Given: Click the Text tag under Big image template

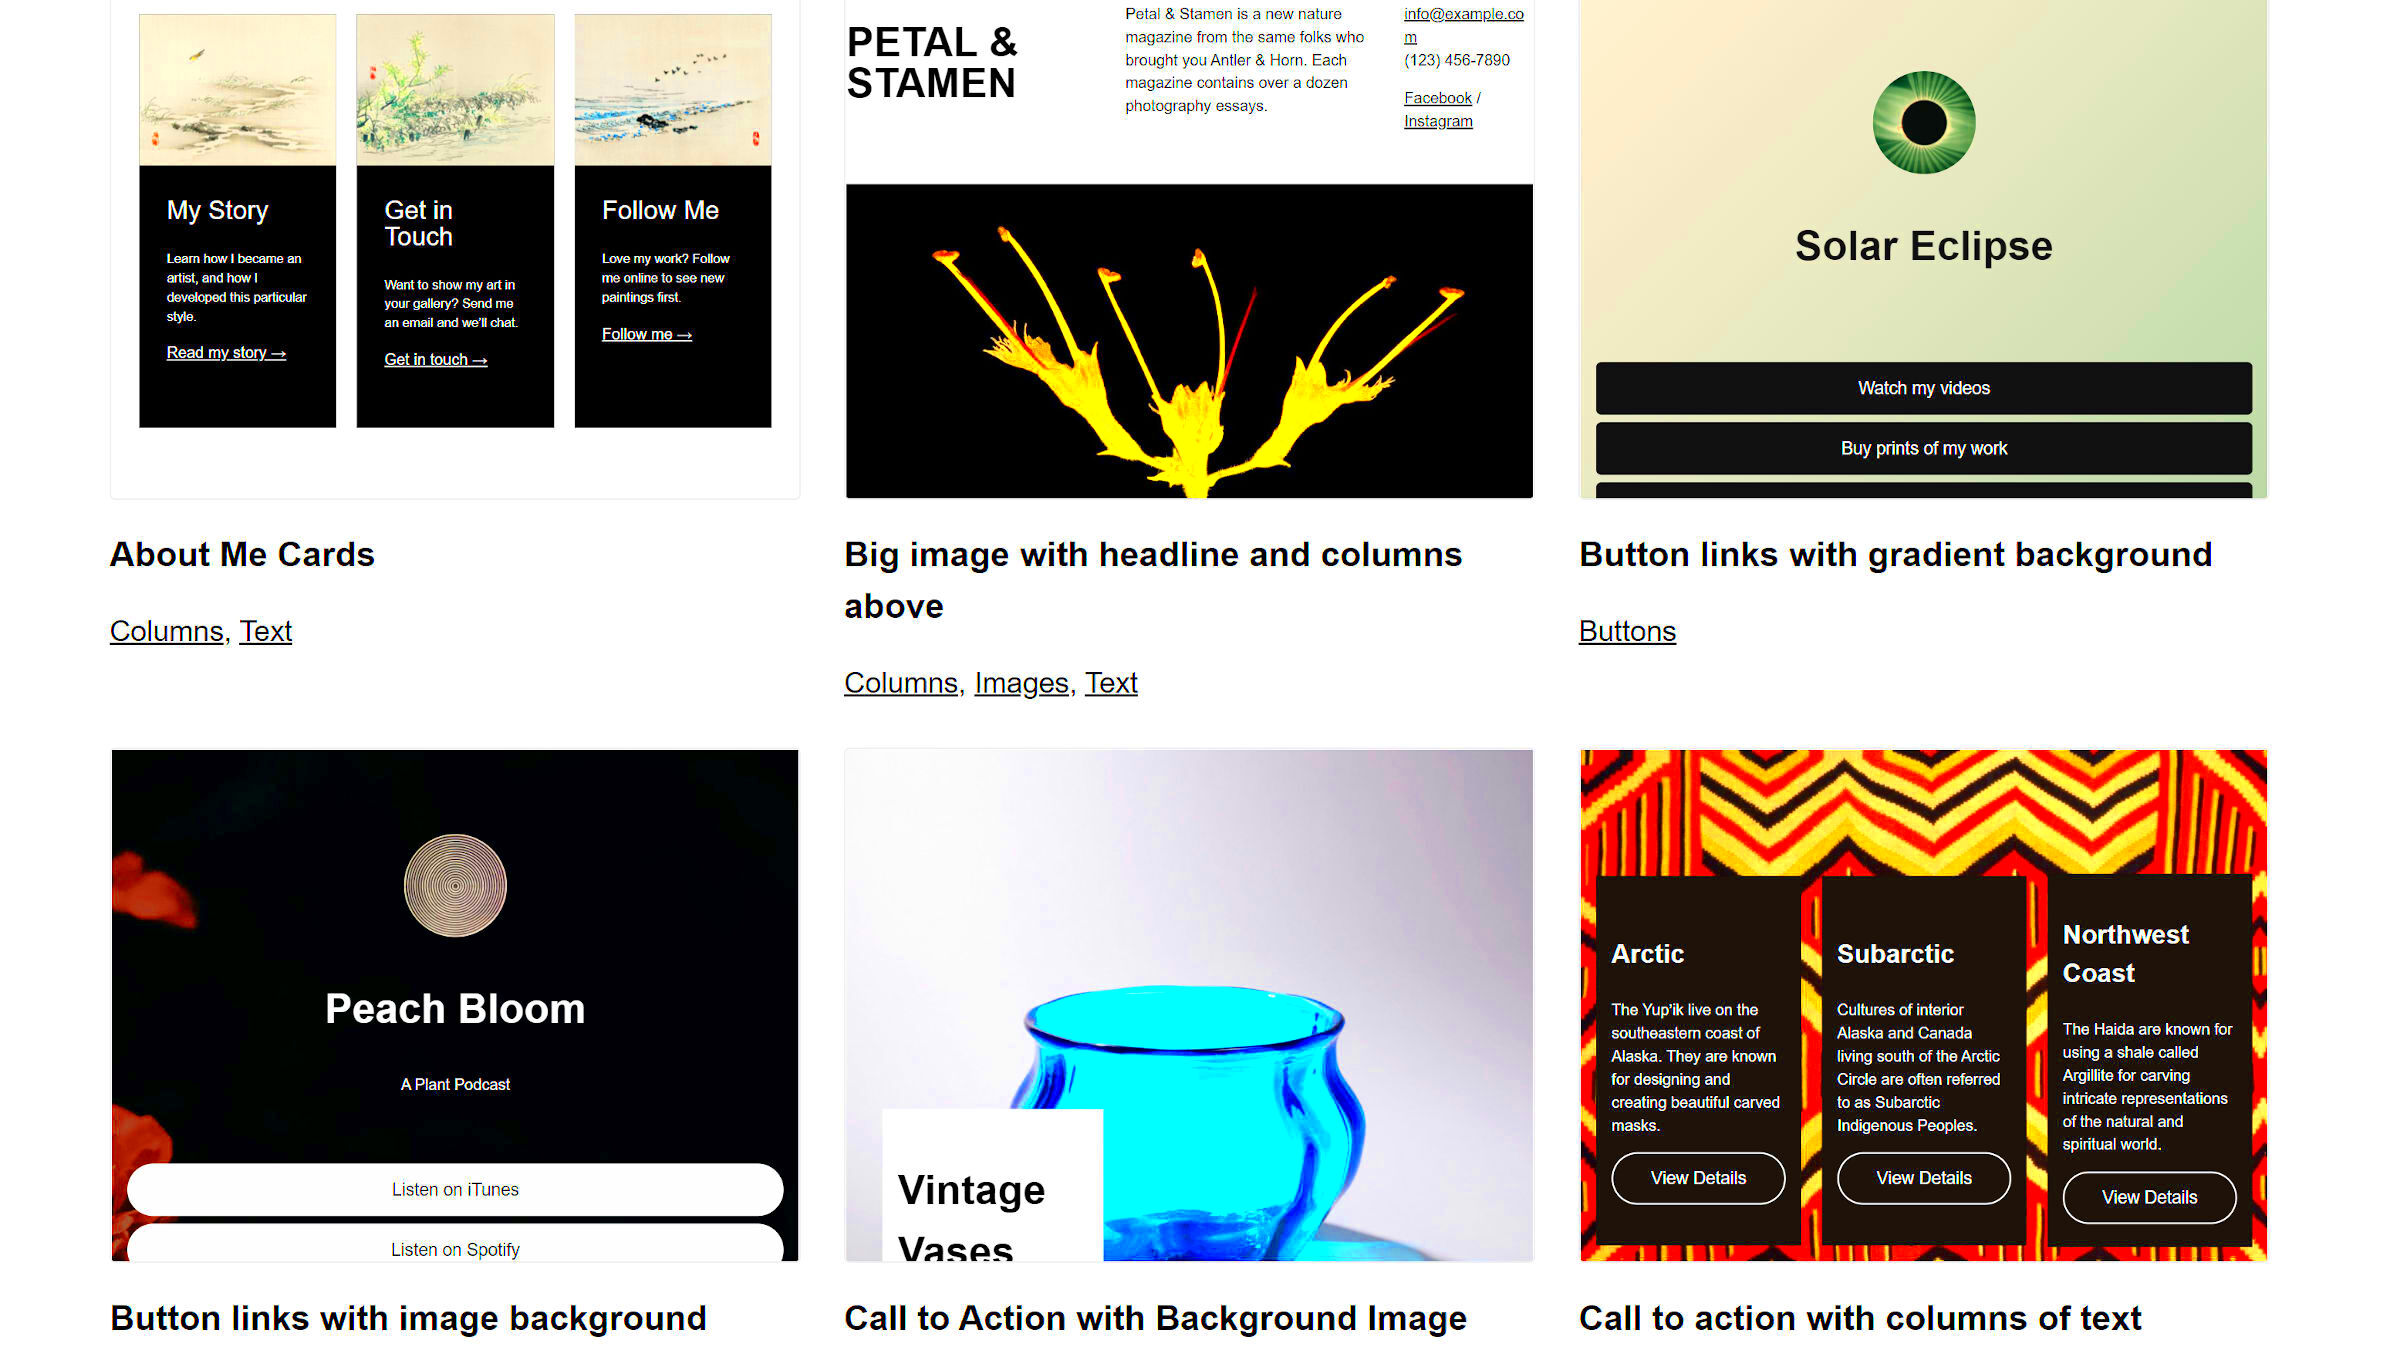Looking at the screenshot, I should (1114, 681).
